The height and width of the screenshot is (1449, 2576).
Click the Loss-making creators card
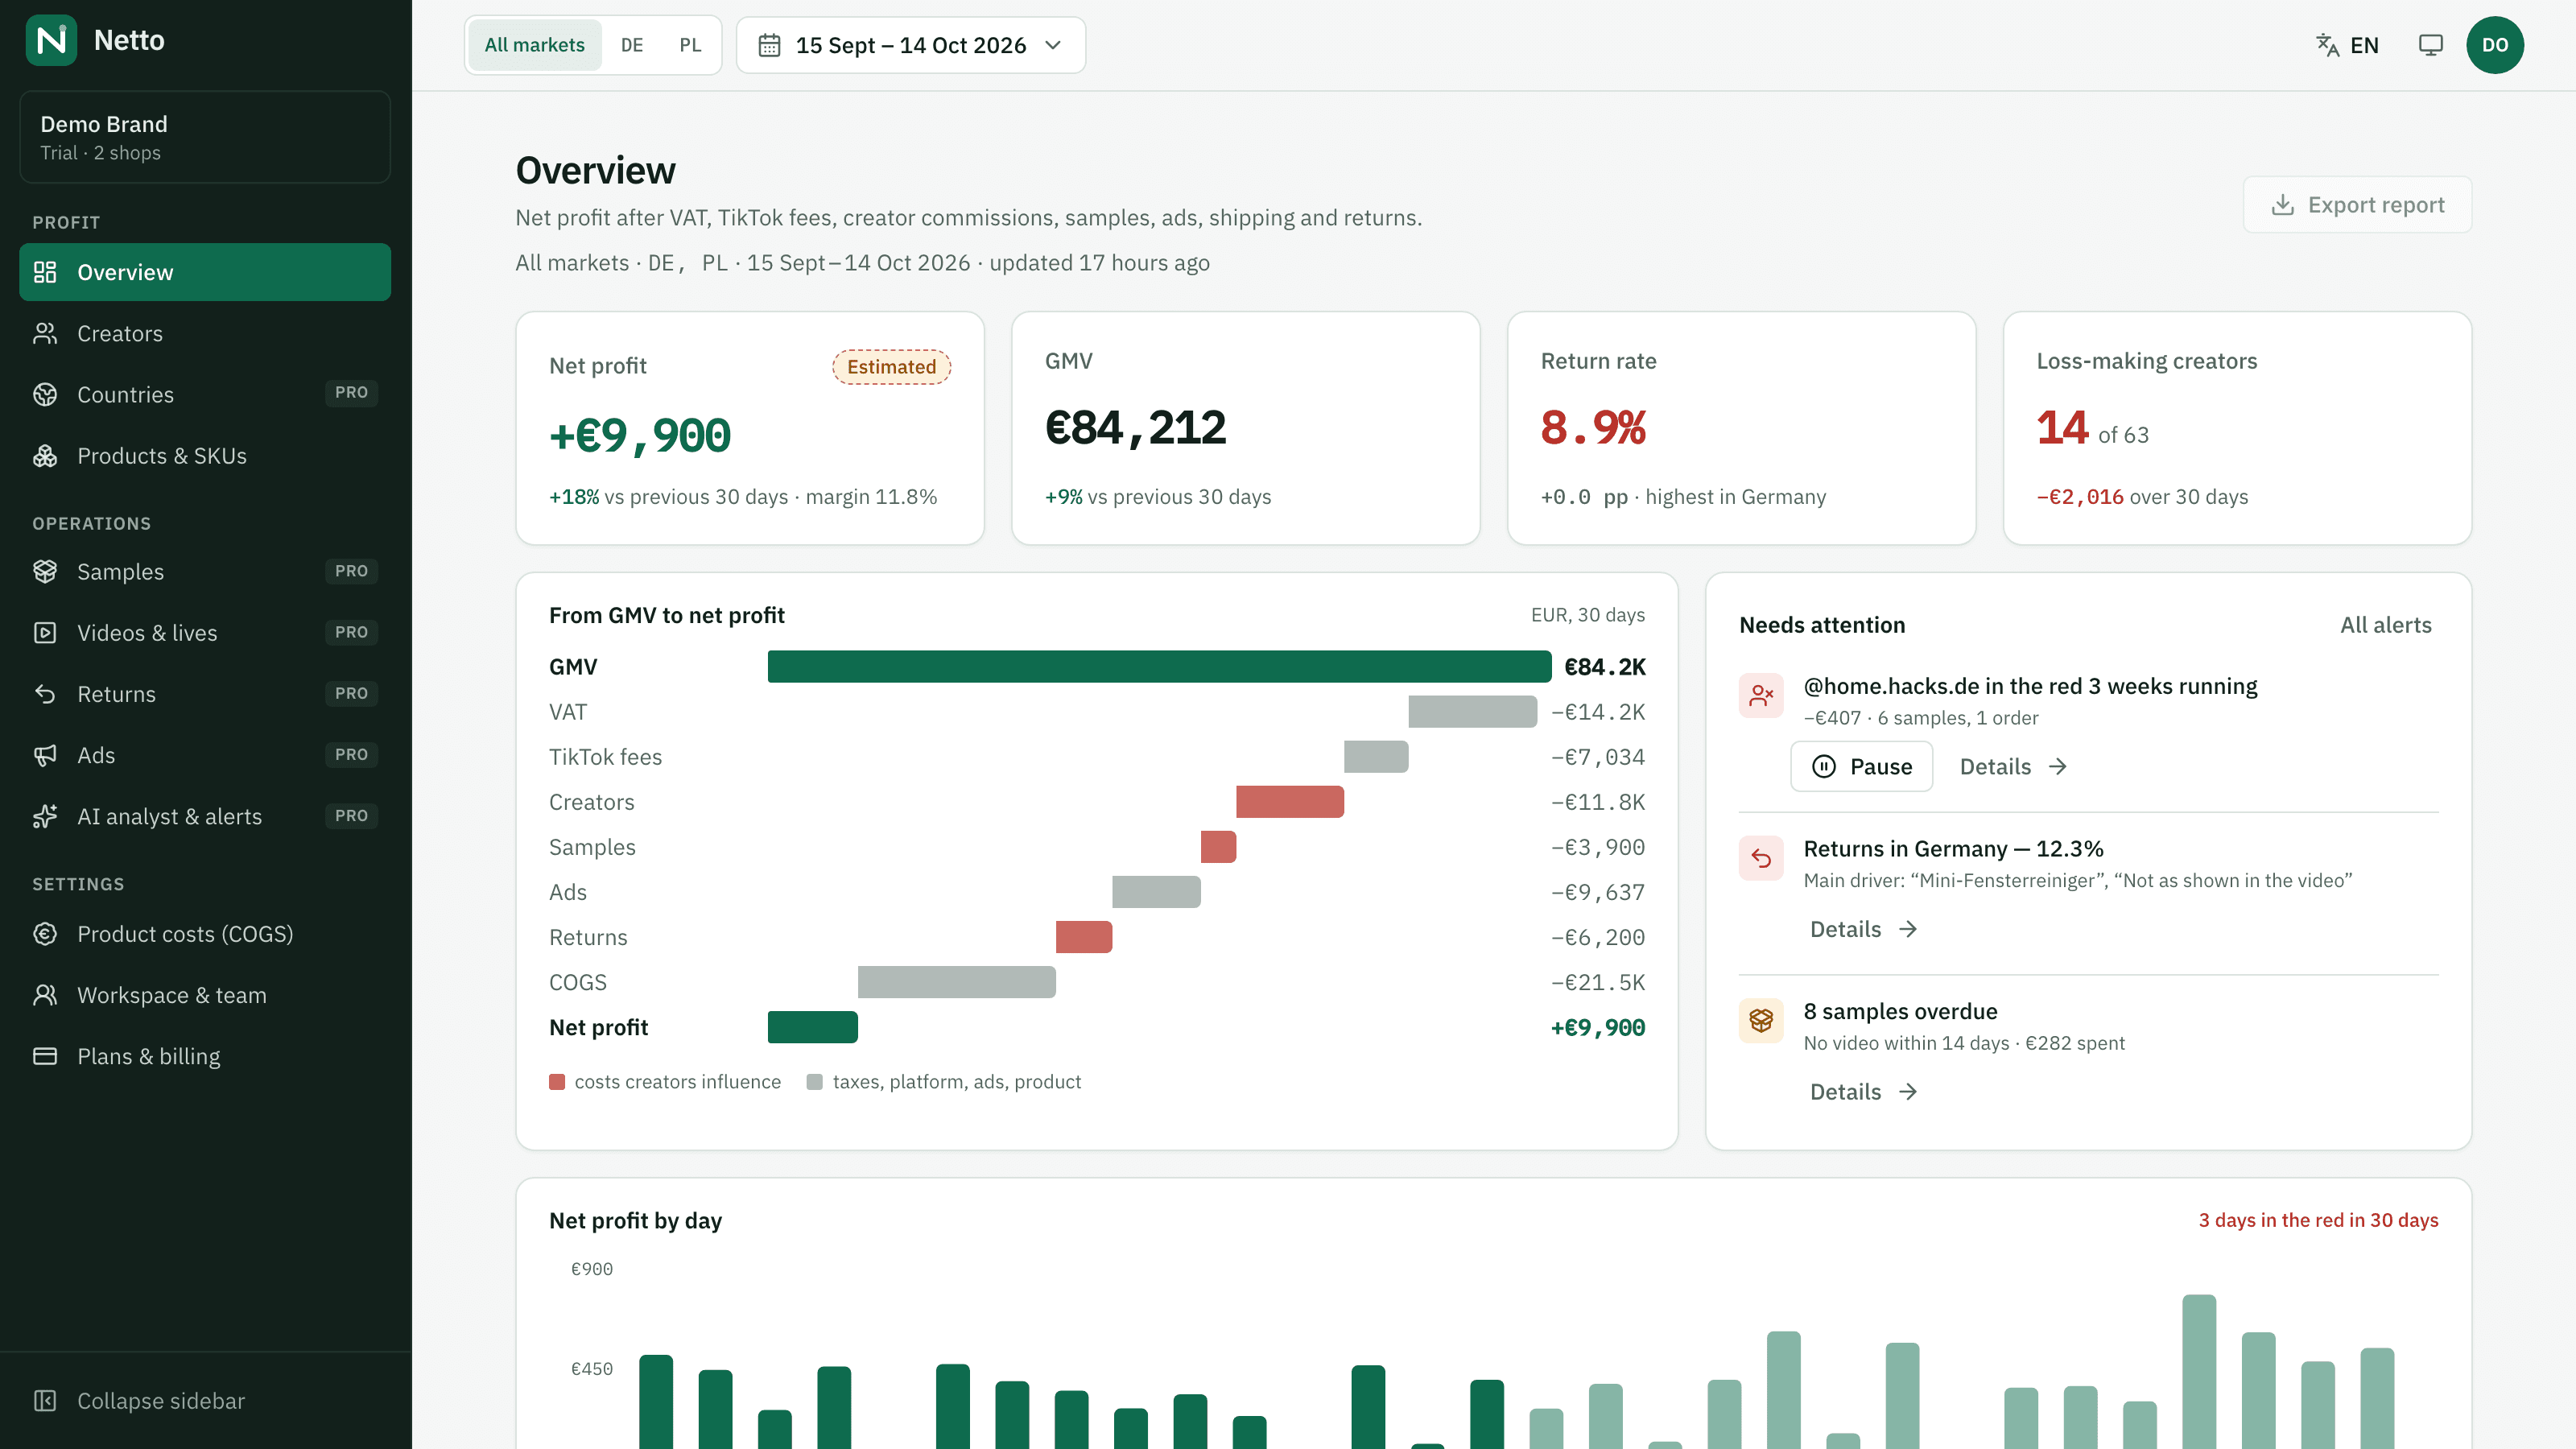point(2237,428)
